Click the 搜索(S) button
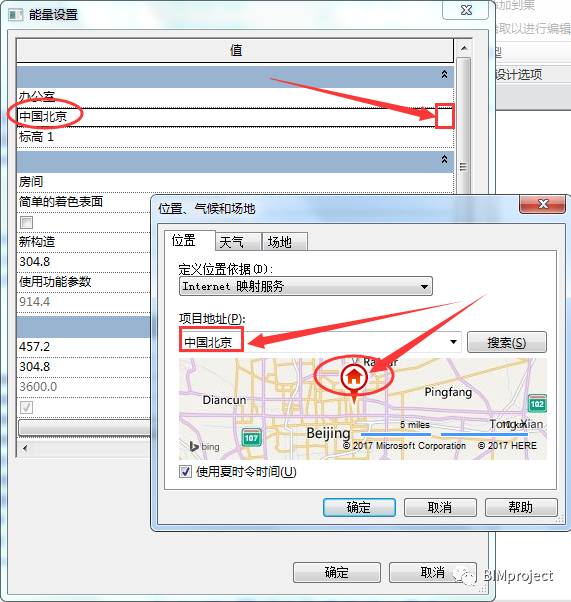 click(x=506, y=342)
